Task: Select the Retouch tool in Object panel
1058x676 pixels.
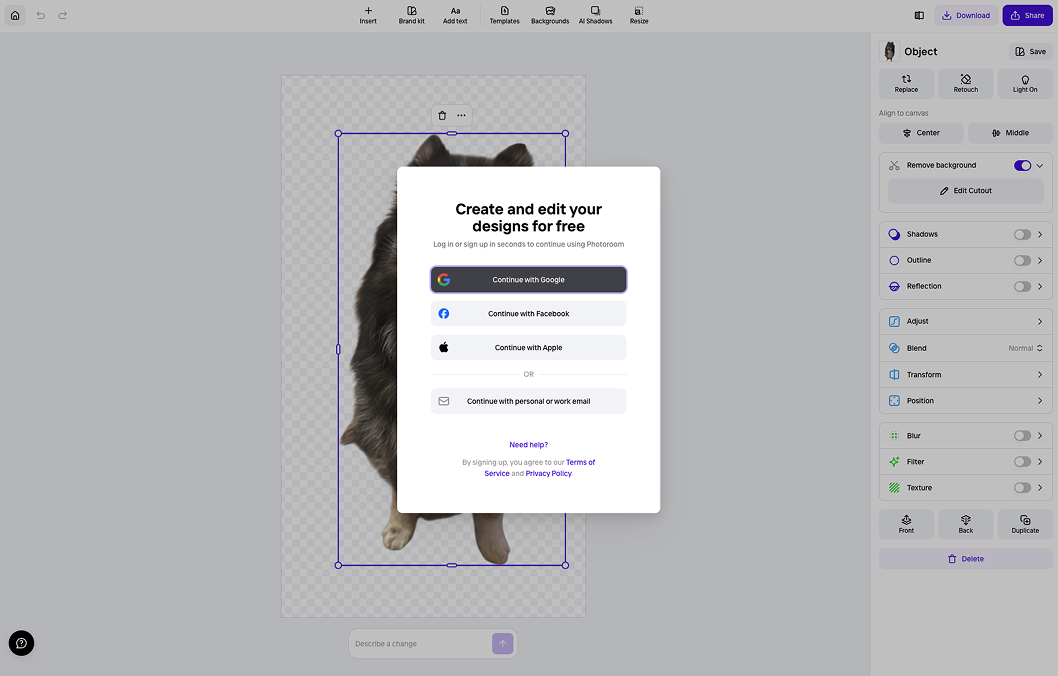Action: tap(966, 84)
